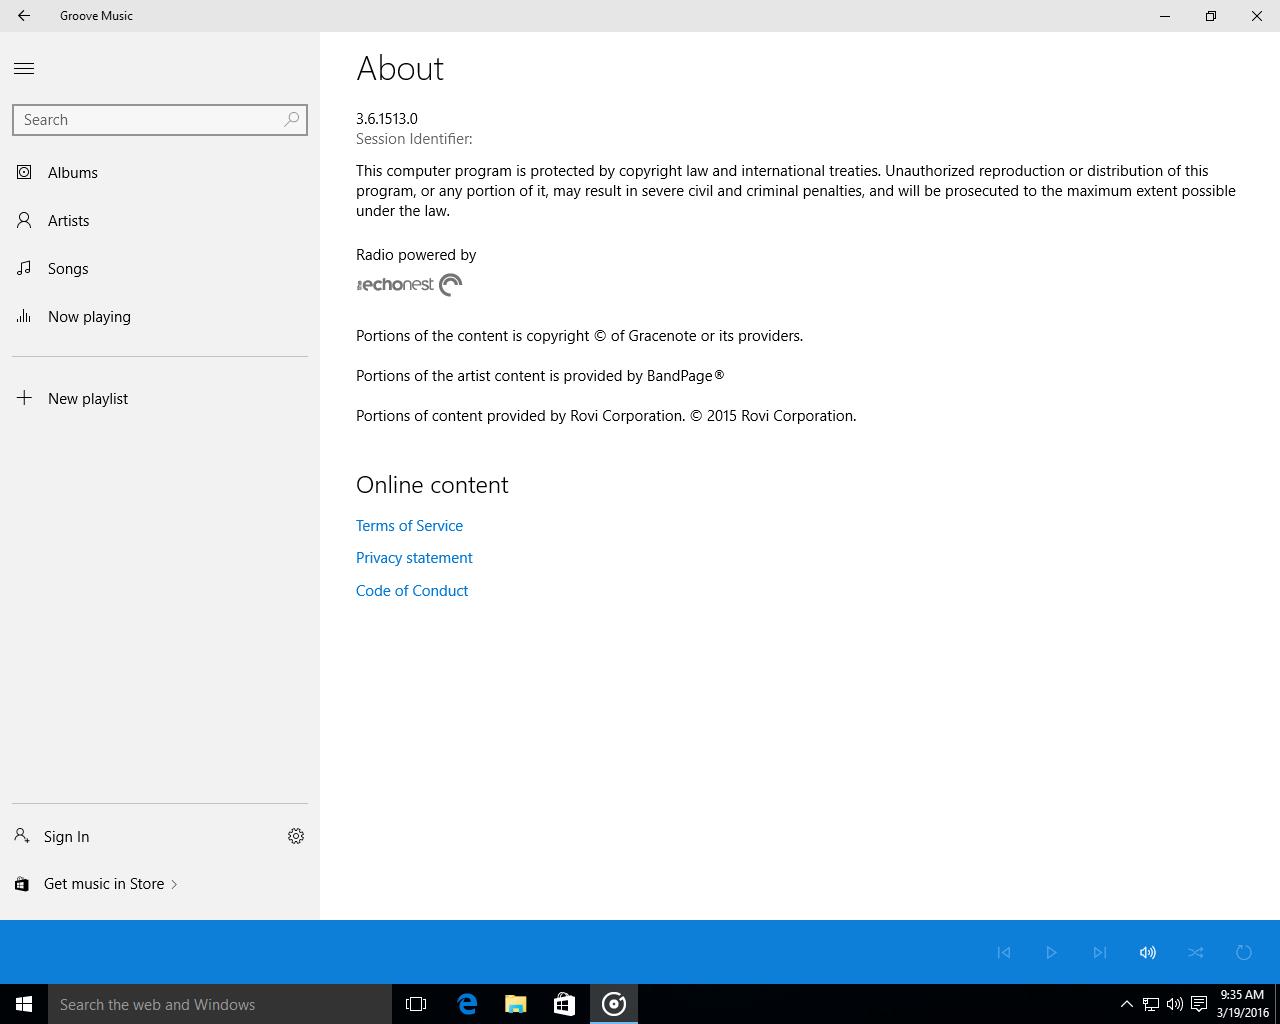Open Songs section
This screenshot has height=1024, width=1280.
pyautogui.click(x=68, y=269)
